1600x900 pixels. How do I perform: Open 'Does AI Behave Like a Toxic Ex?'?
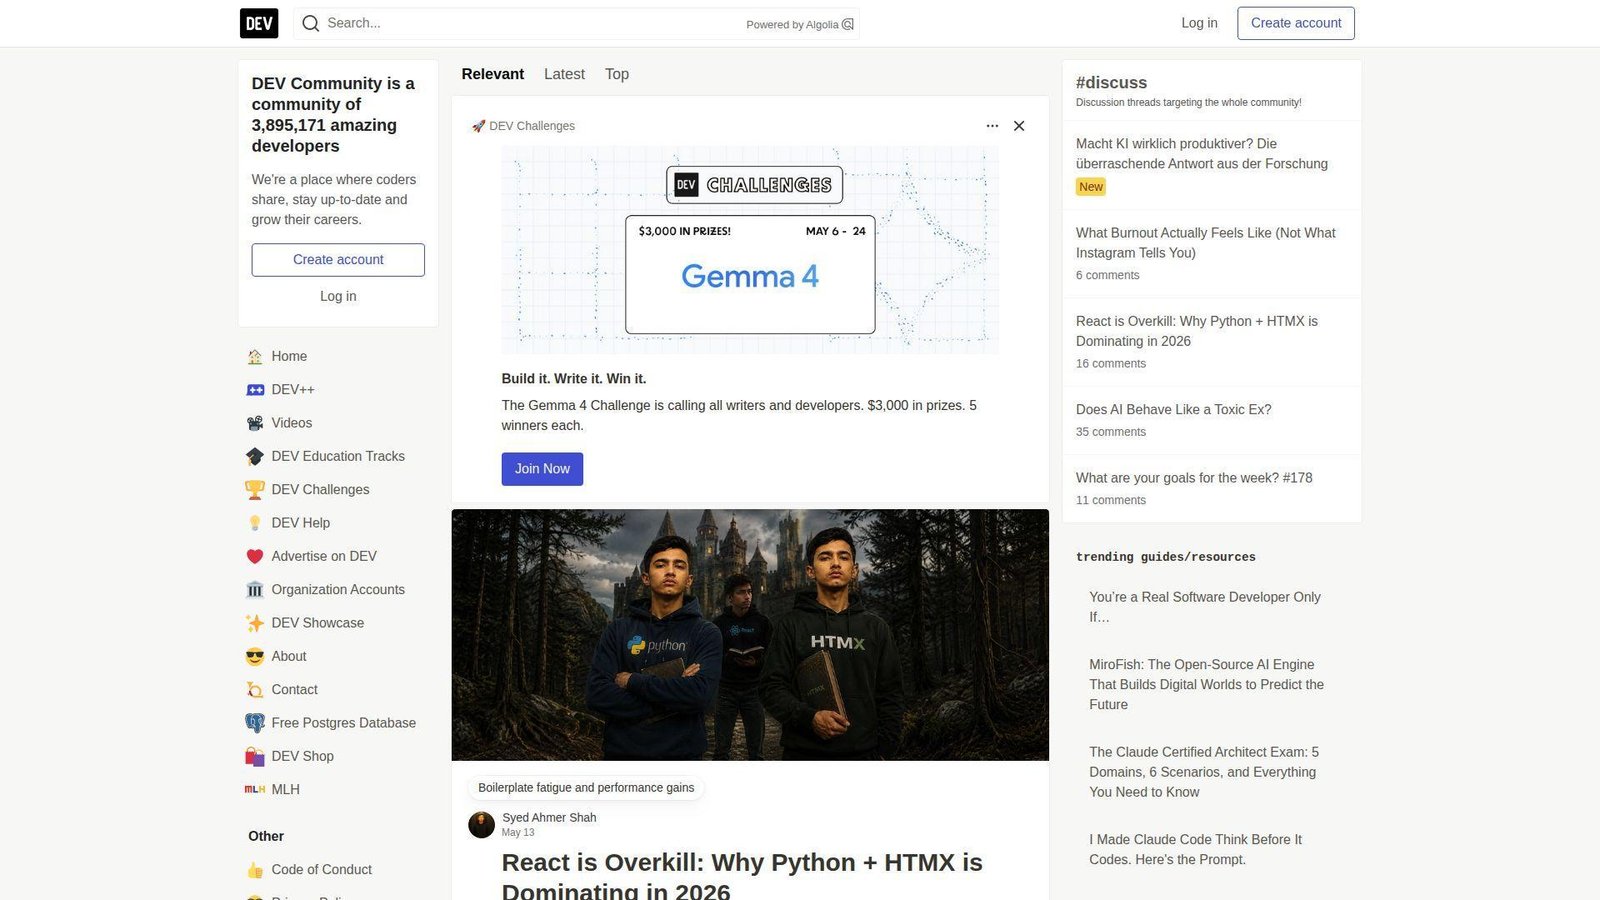pos(1174,410)
